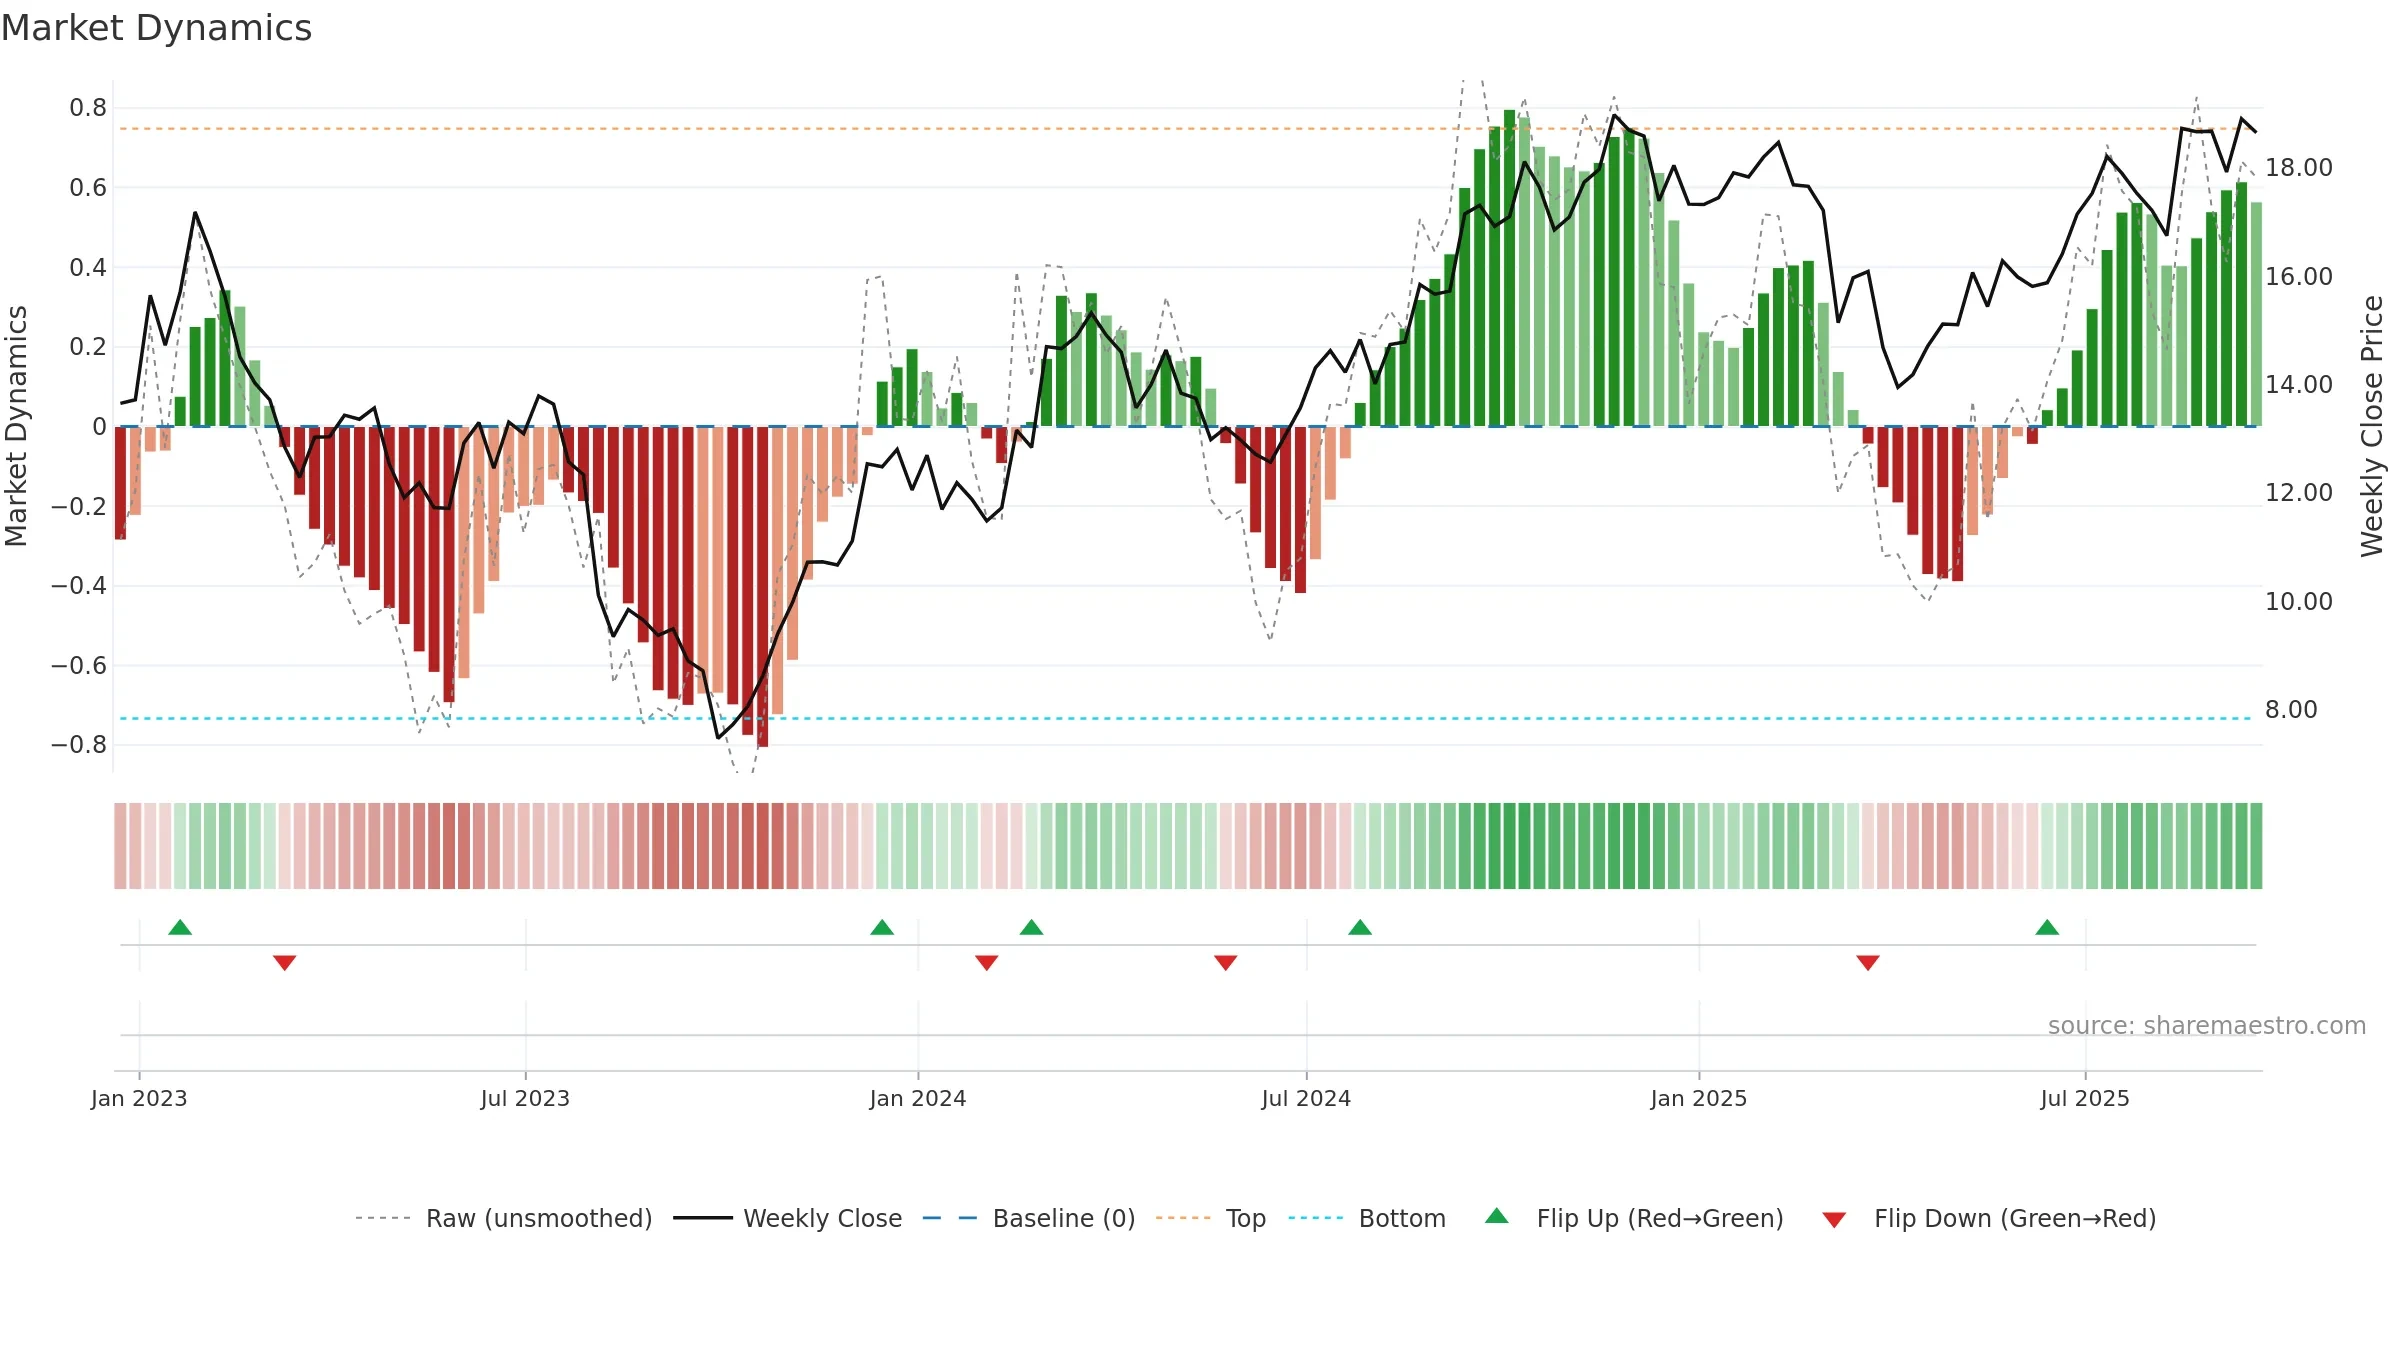Screen dimensions: 2400x1350
Task: Click the first flip-up marker near Jan 2023
Action: 180,927
